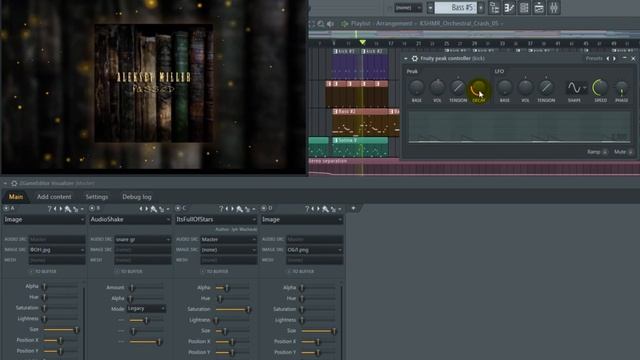
Task: Click the wrench icon on layer D header
Action: (x=325, y=209)
